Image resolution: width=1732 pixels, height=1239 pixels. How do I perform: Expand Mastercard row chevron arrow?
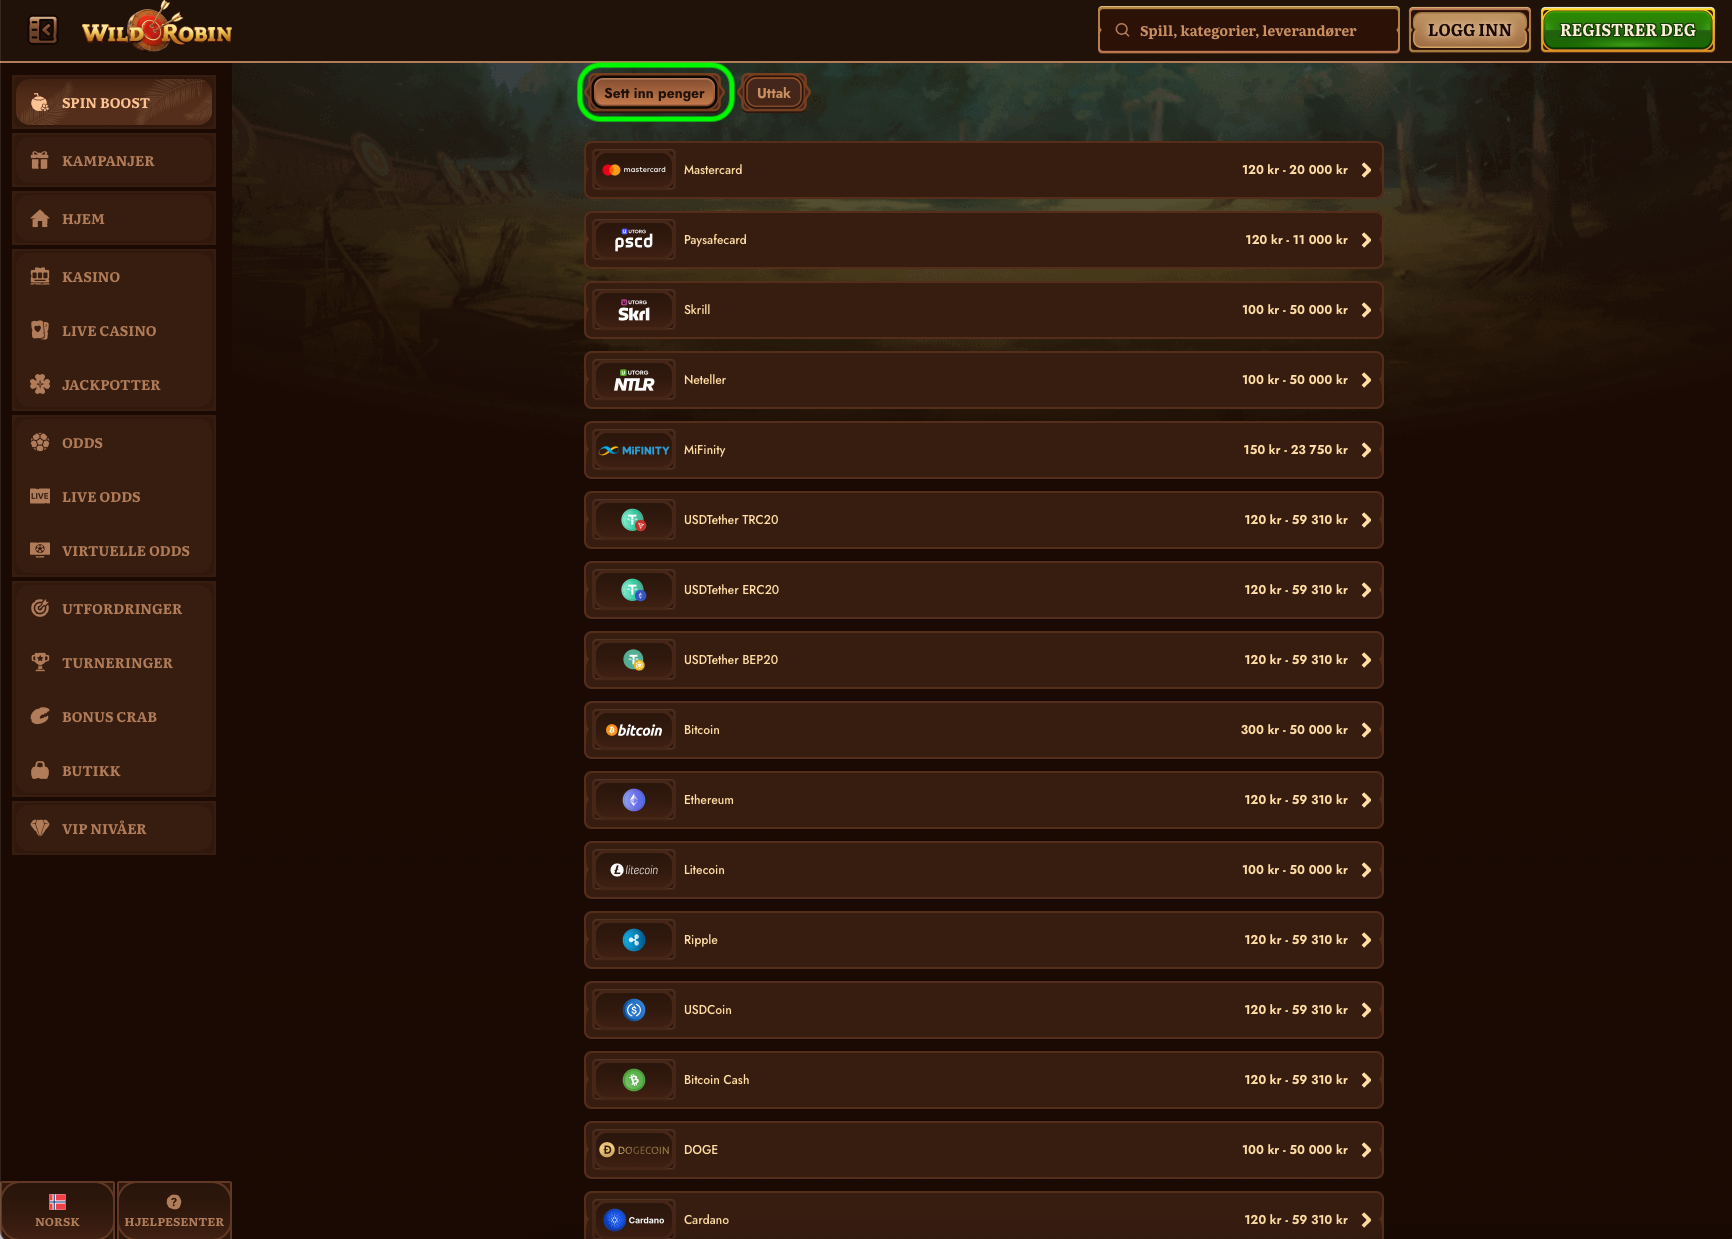coord(1366,170)
